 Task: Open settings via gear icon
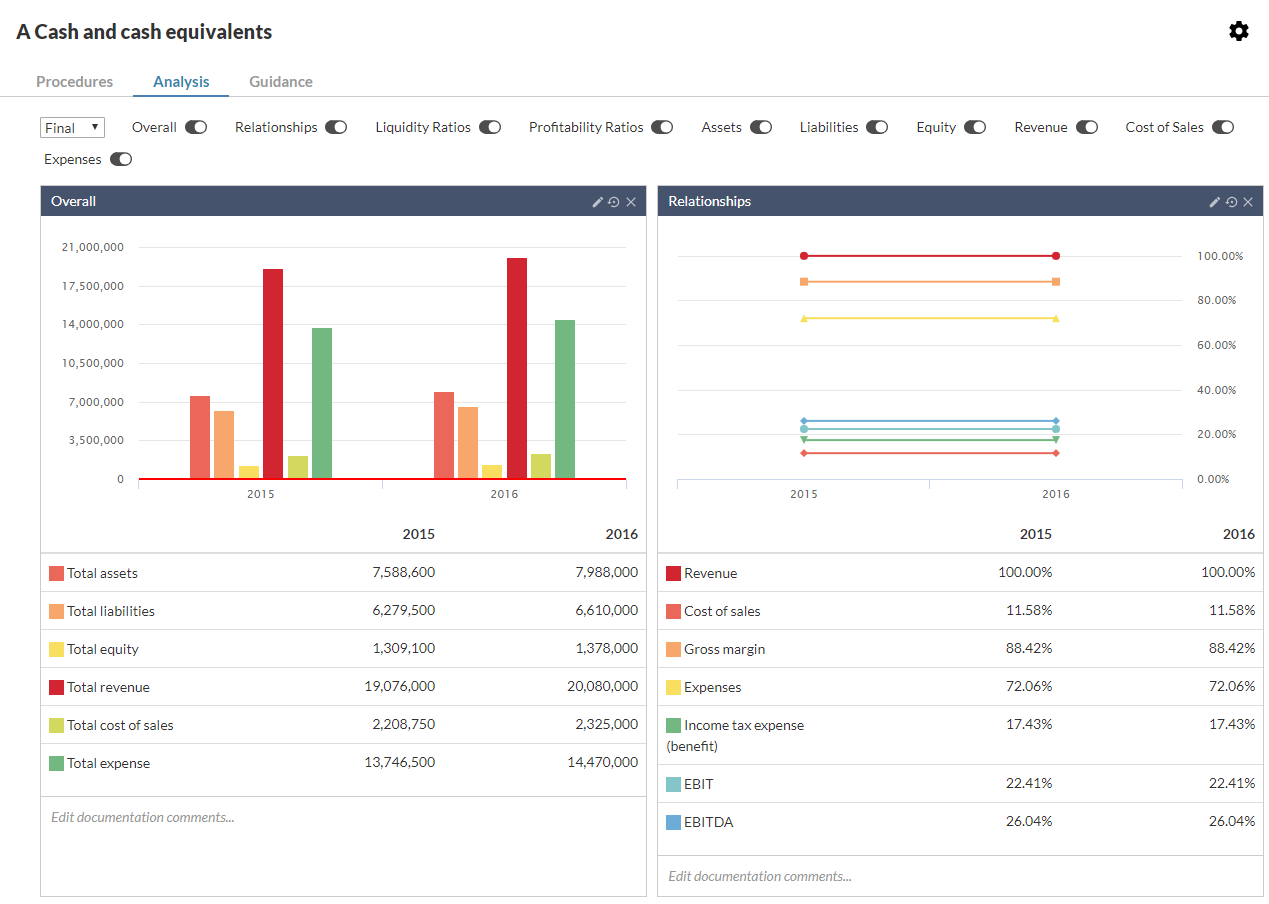tap(1239, 31)
